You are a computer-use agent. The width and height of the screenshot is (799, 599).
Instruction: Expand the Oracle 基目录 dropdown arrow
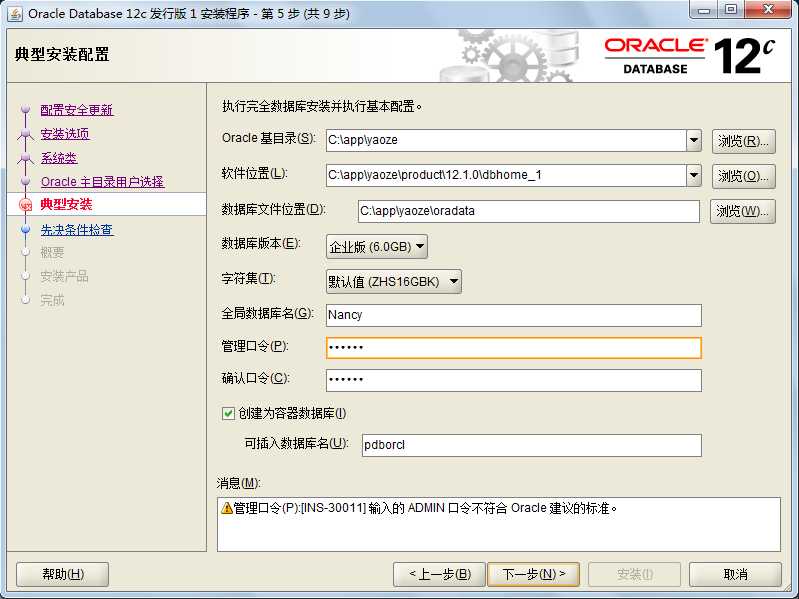[x=694, y=140]
